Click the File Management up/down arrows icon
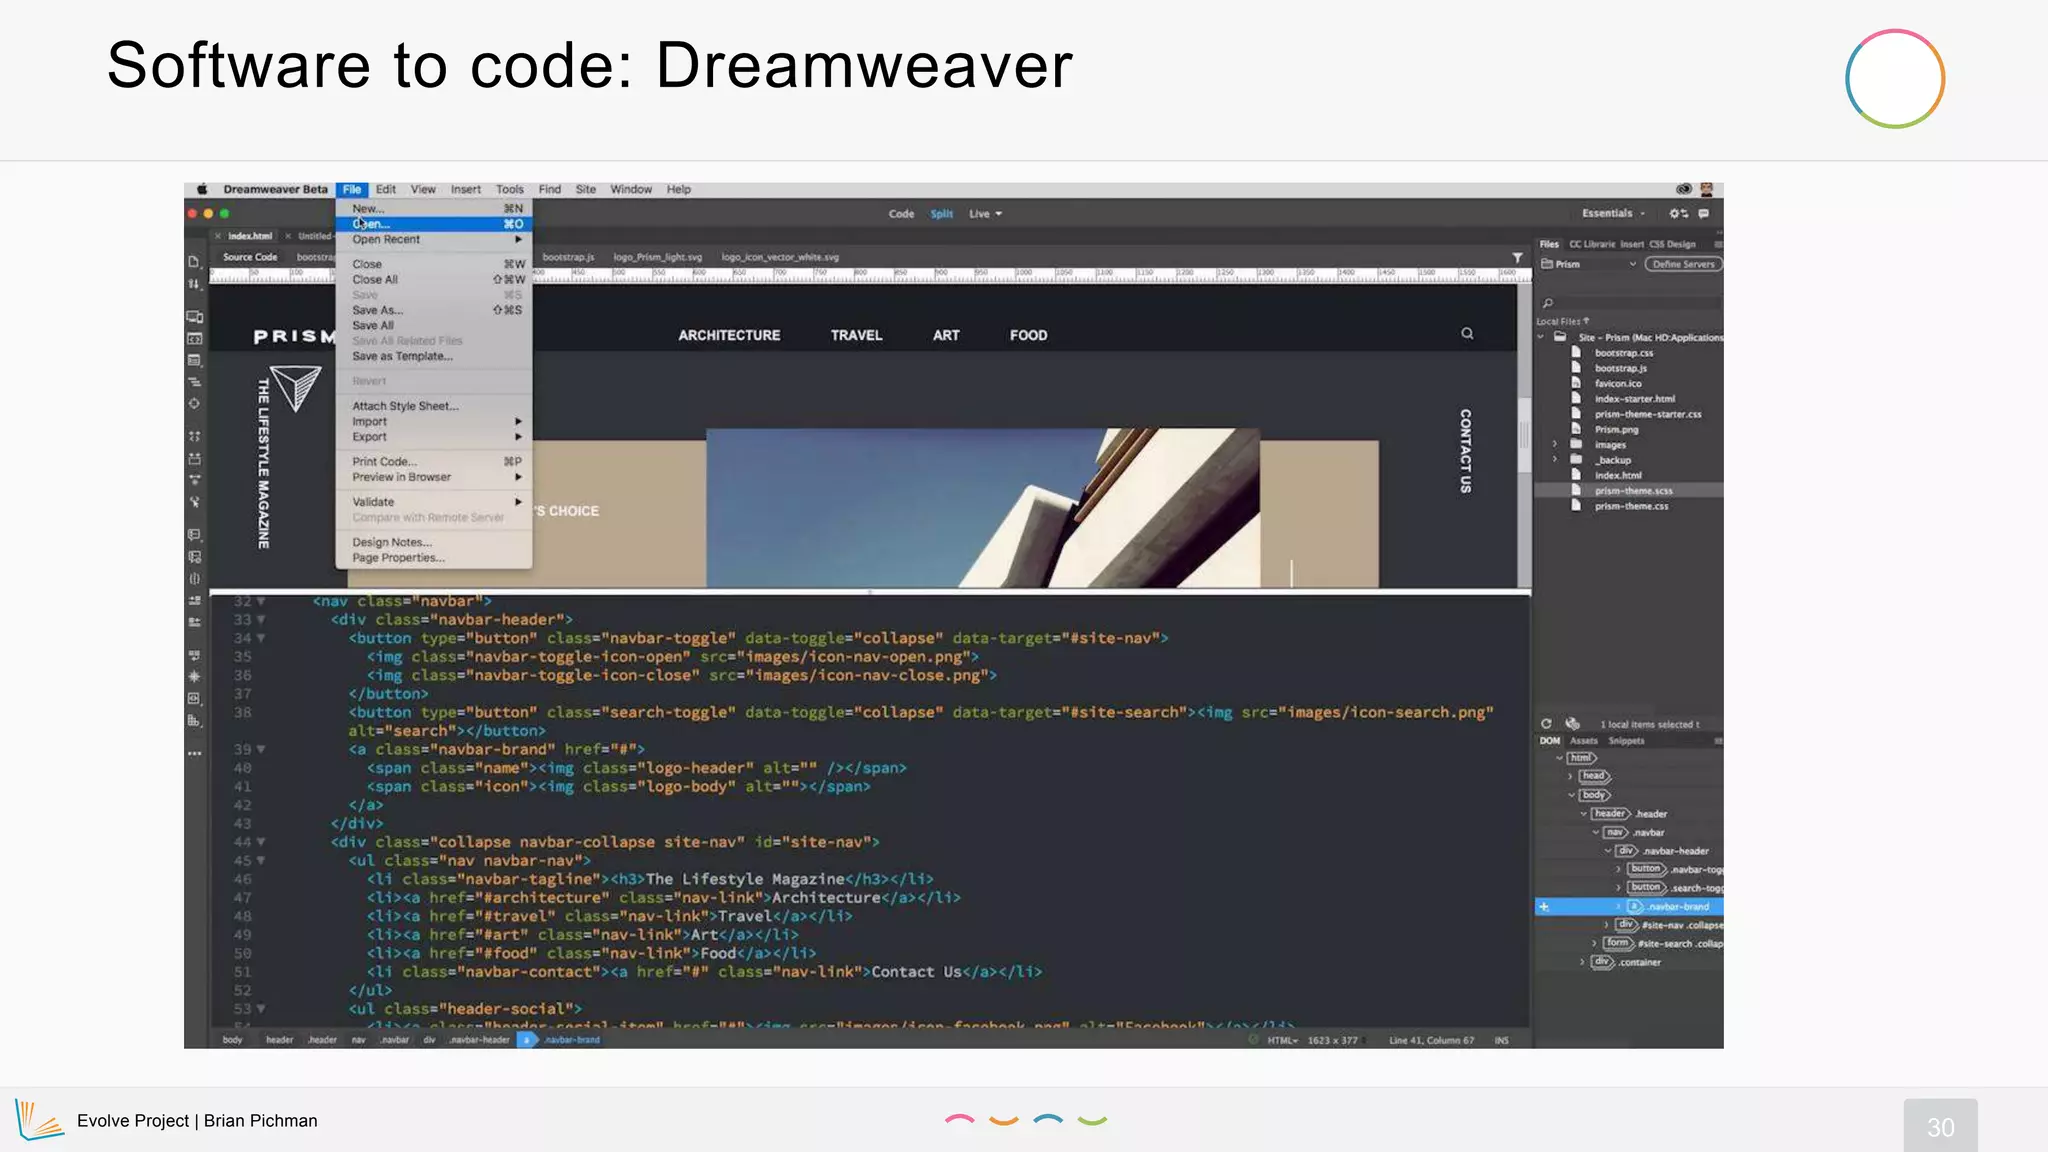The width and height of the screenshot is (2048, 1152). 194,284
